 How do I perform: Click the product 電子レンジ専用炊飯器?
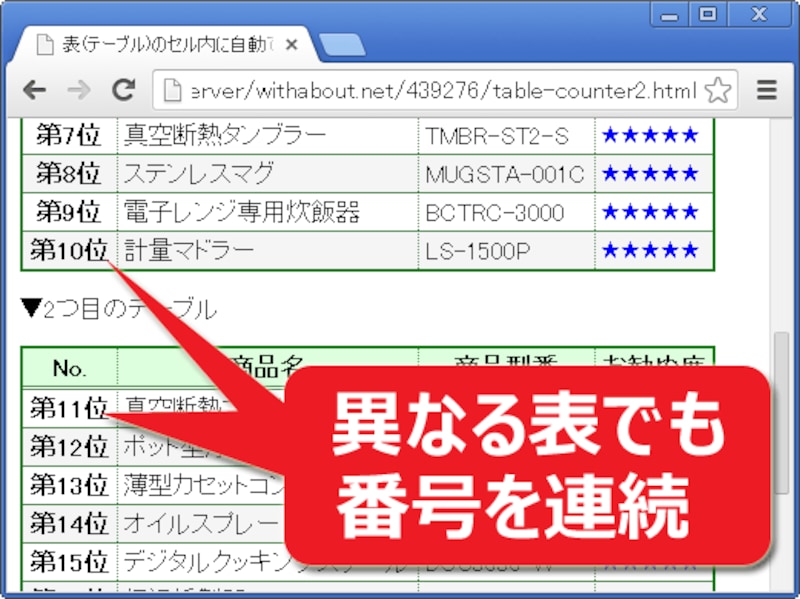click(242, 212)
